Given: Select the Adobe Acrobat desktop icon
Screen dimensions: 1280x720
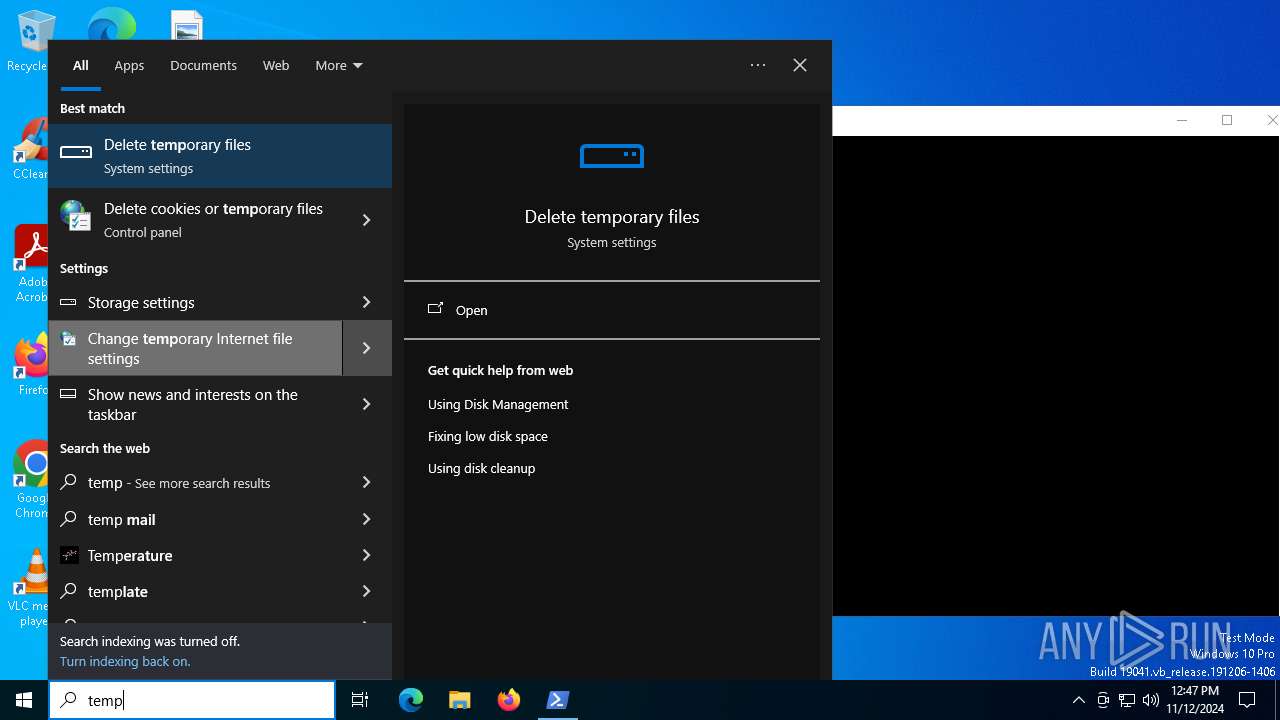Looking at the screenshot, I should coord(30,264).
